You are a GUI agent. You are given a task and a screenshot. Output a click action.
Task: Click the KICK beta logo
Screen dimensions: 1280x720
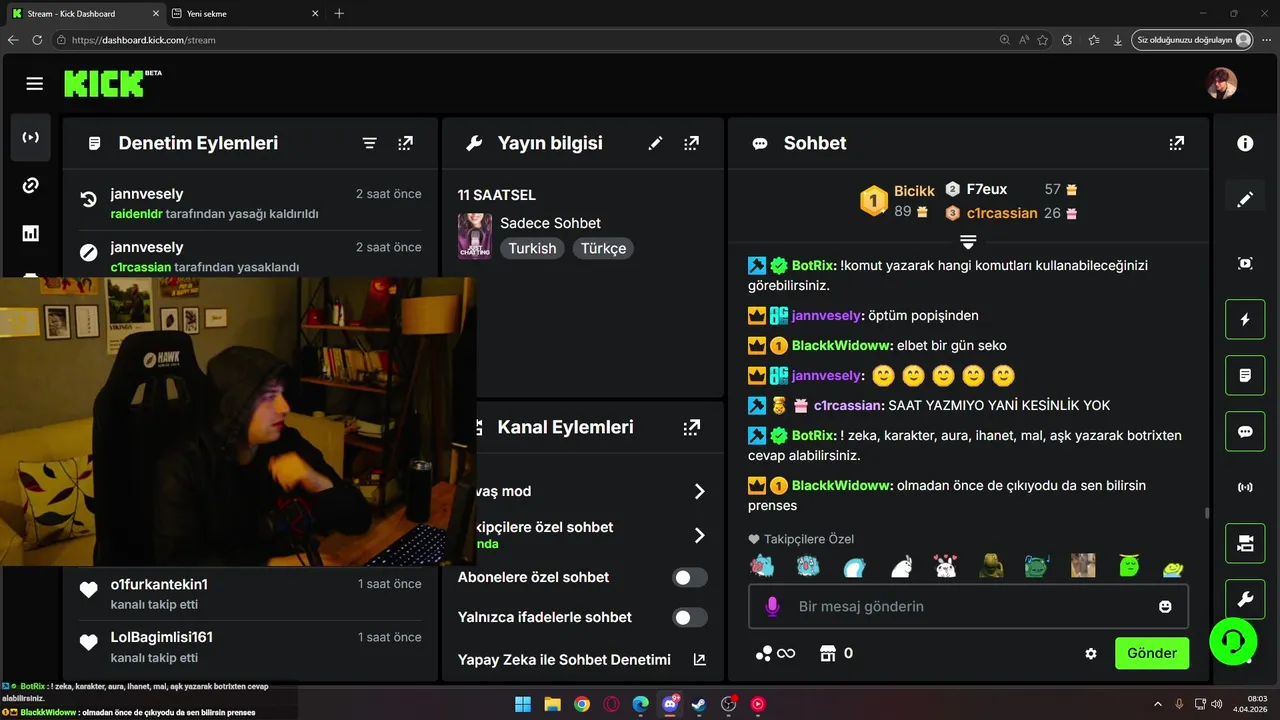click(x=112, y=83)
